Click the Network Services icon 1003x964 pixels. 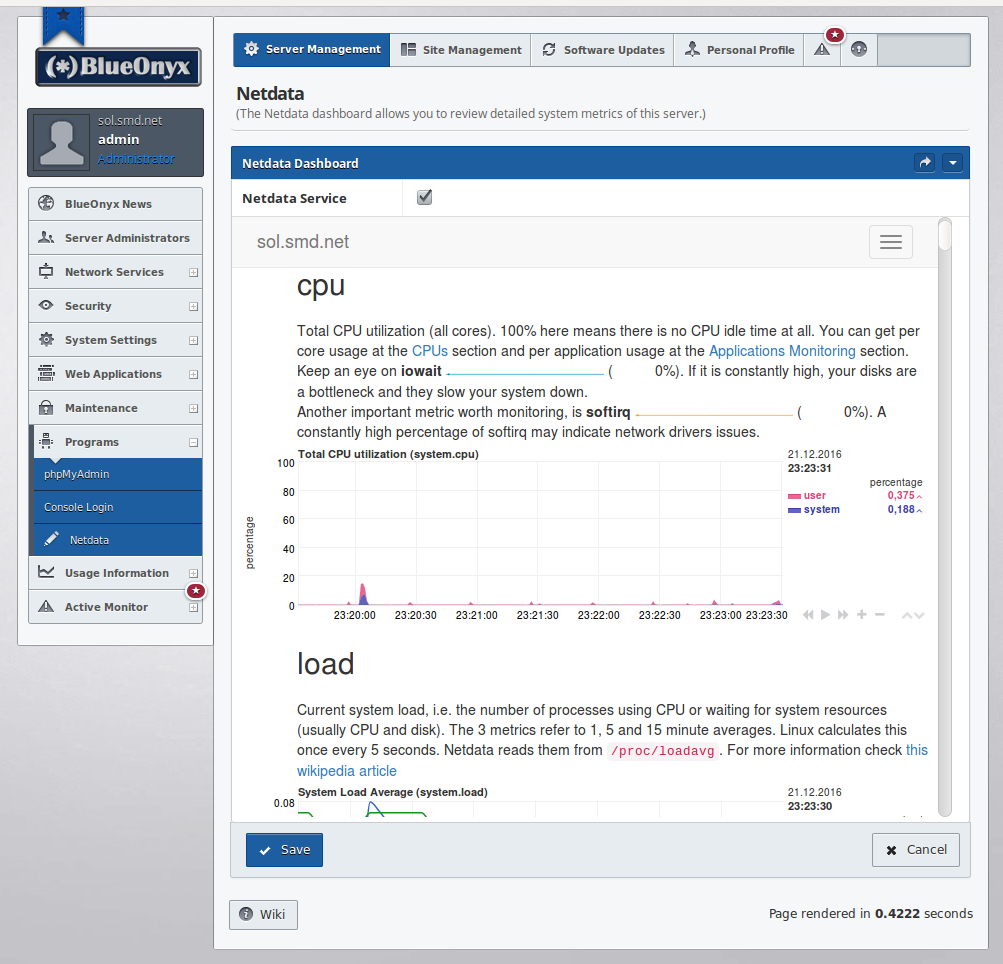pyautogui.click(x=46, y=271)
